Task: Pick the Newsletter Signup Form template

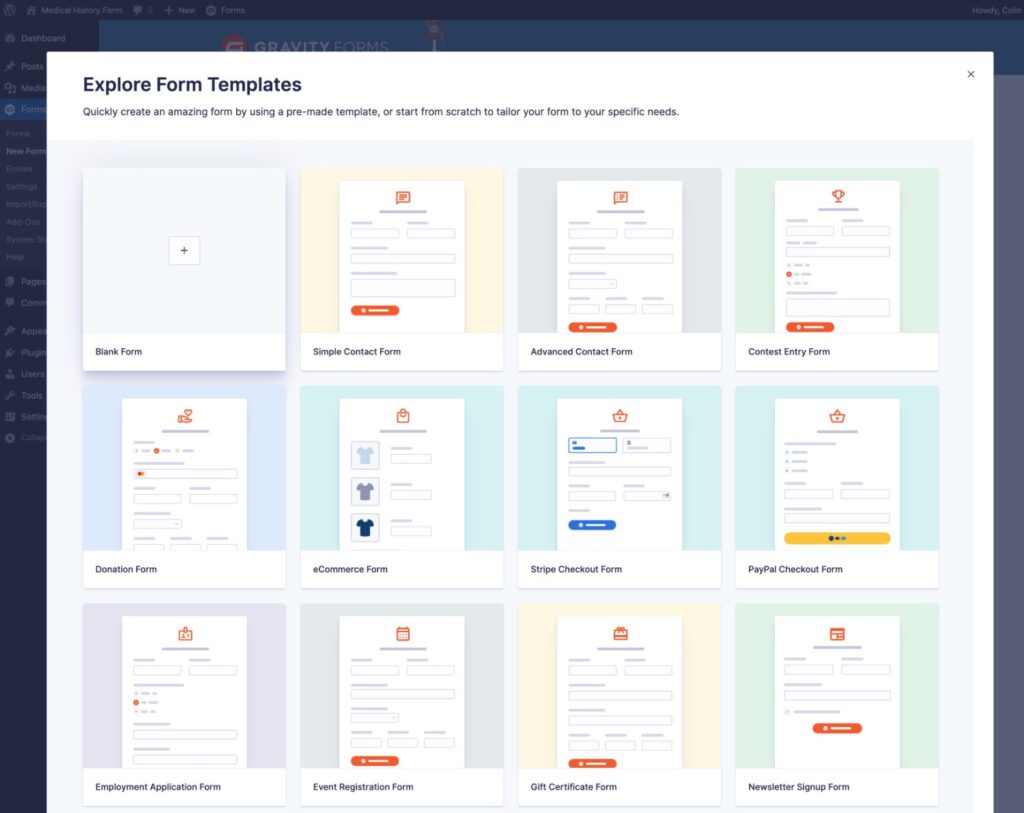Action: [x=836, y=702]
